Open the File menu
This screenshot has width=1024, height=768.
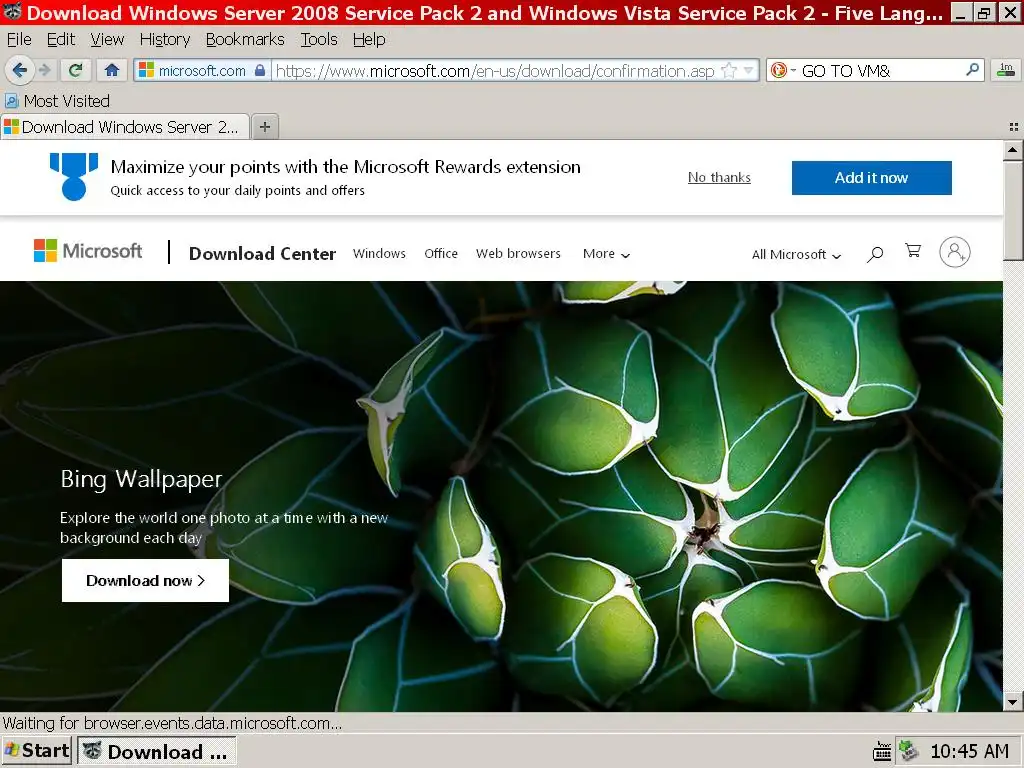tap(19, 40)
